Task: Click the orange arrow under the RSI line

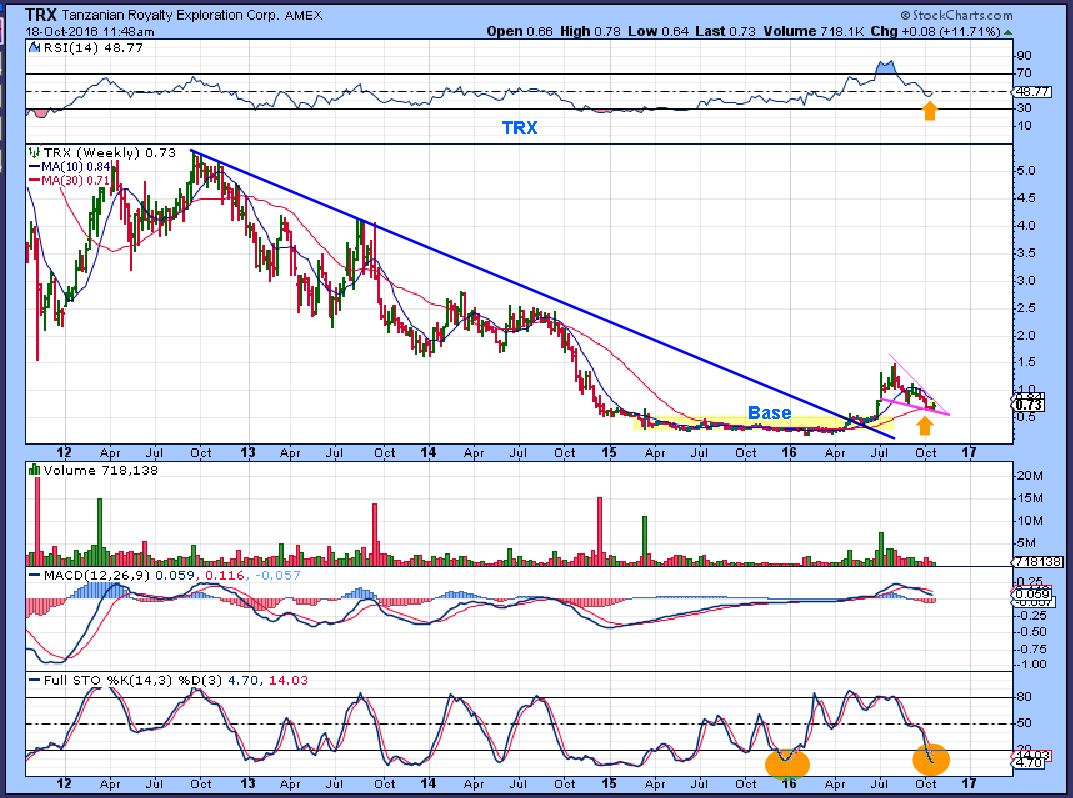Action: (x=929, y=111)
